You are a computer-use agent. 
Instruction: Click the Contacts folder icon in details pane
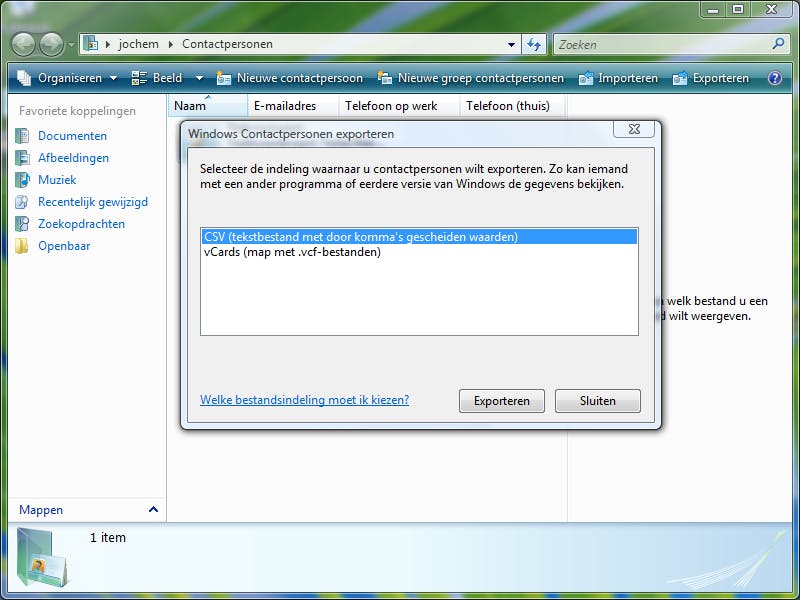tap(42, 558)
